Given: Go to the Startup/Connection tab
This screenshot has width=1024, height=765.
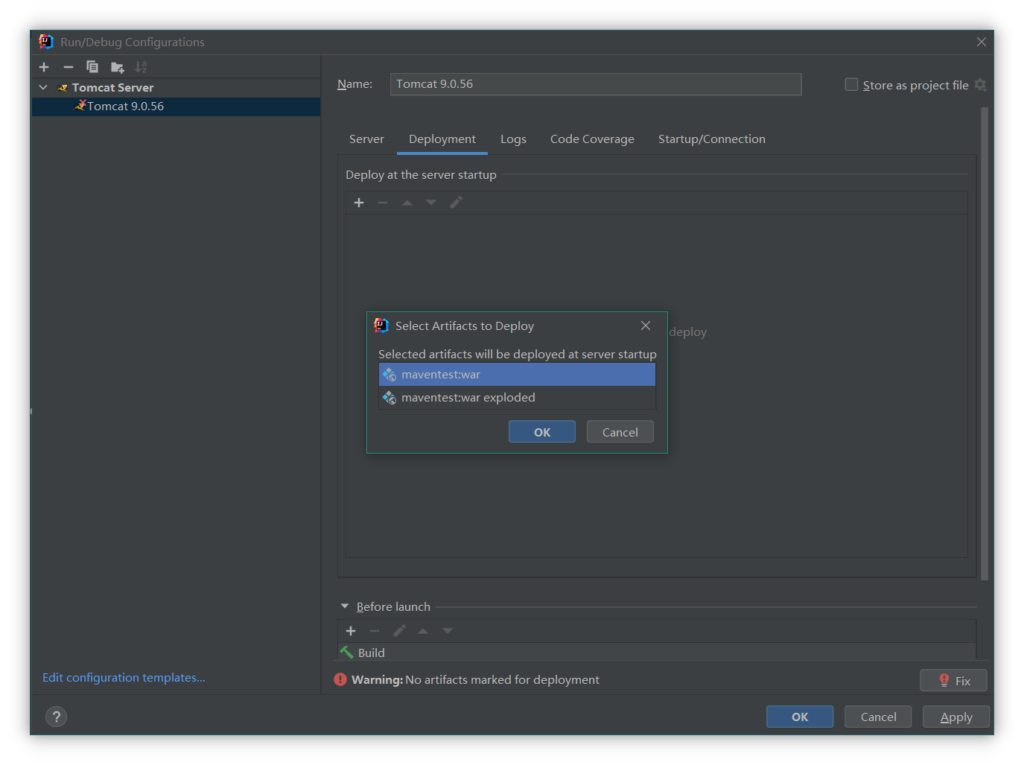Looking at the screenshot, I should tap(712, 139).
